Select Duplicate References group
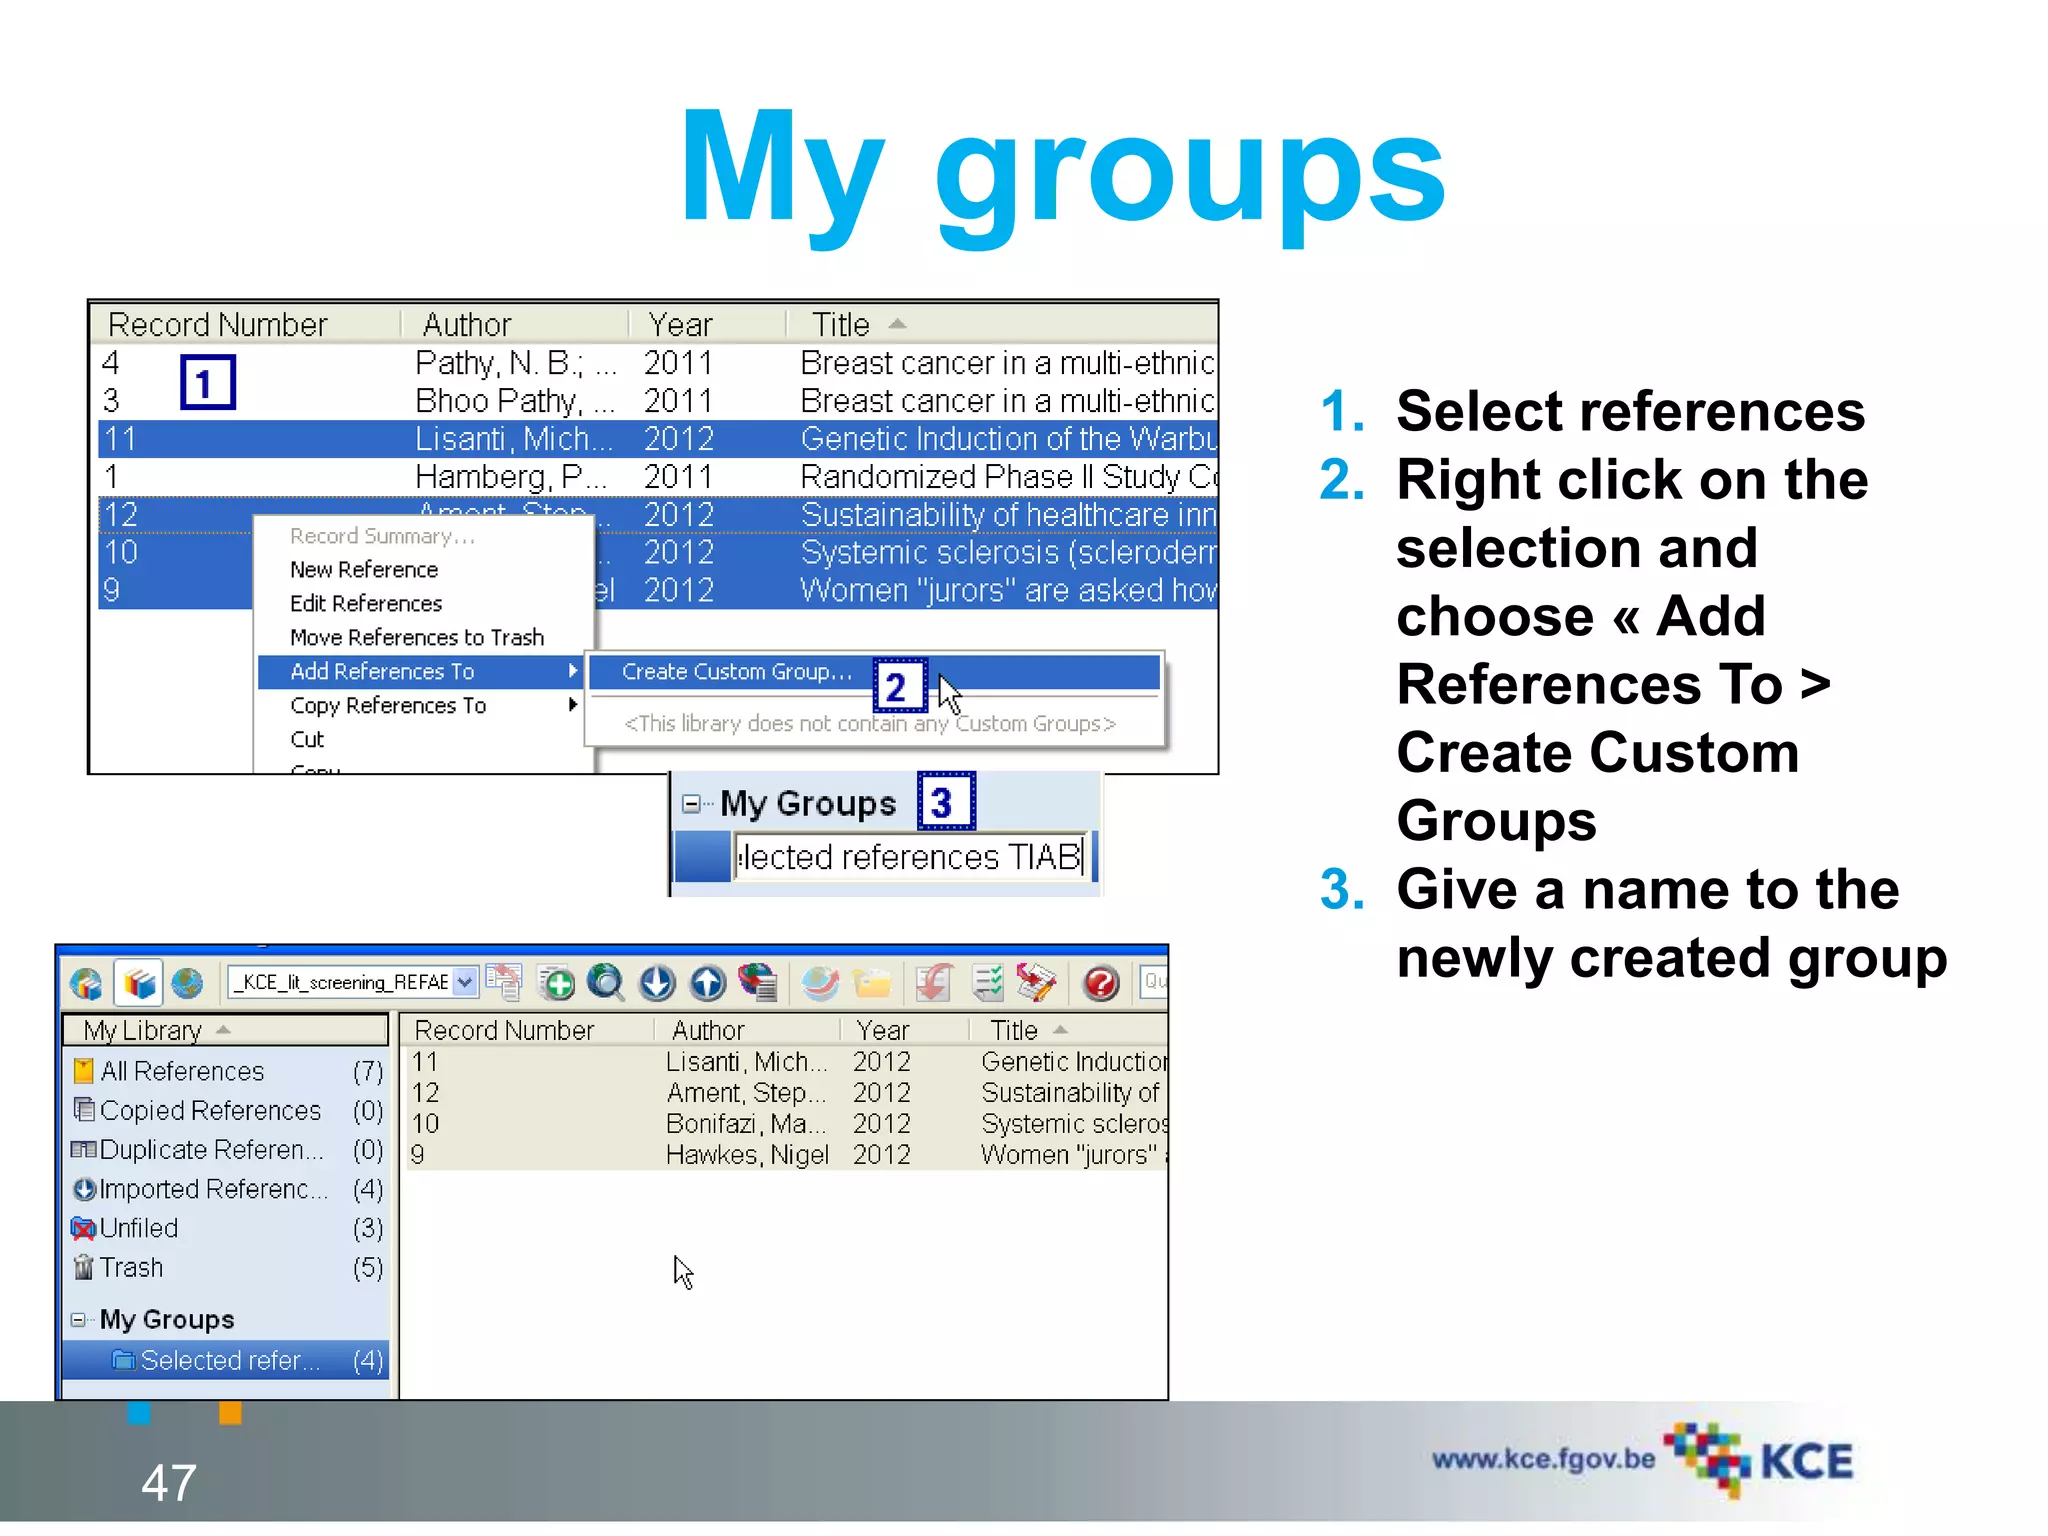Screen dimensions: 2048x1536 [x=227, y=1150]
